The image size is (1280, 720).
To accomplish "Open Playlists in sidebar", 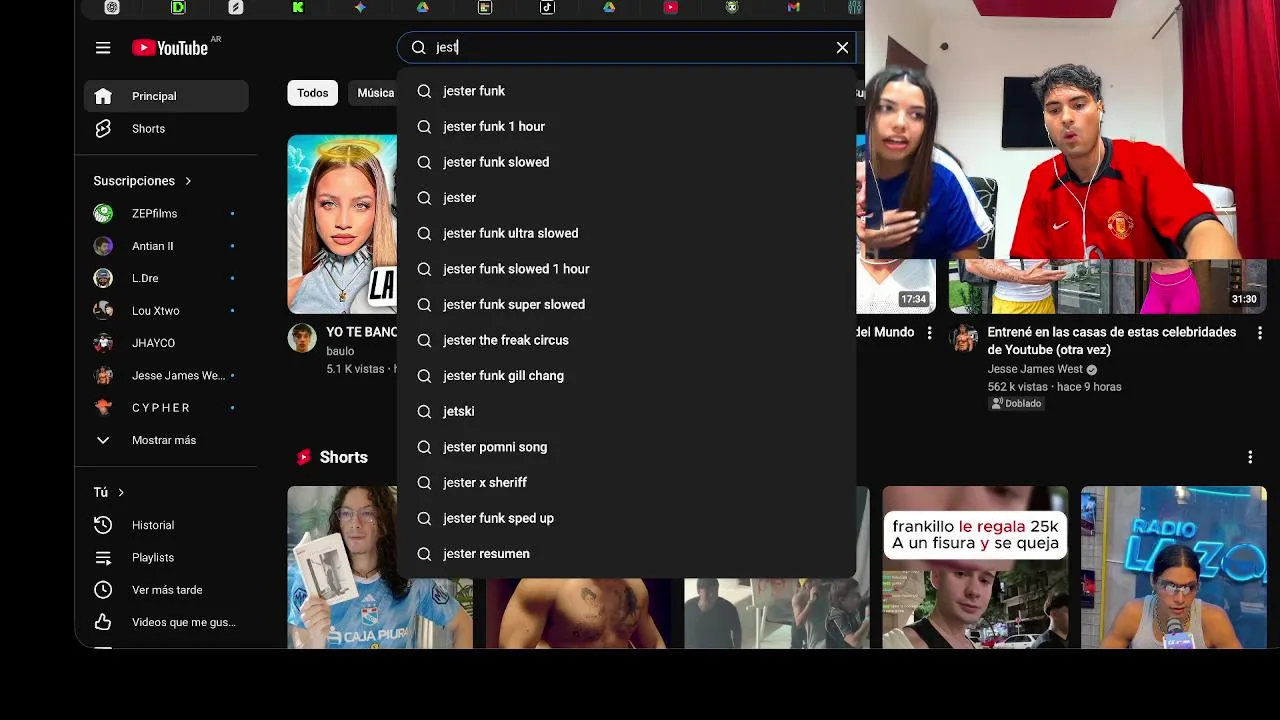I will 166,558.
